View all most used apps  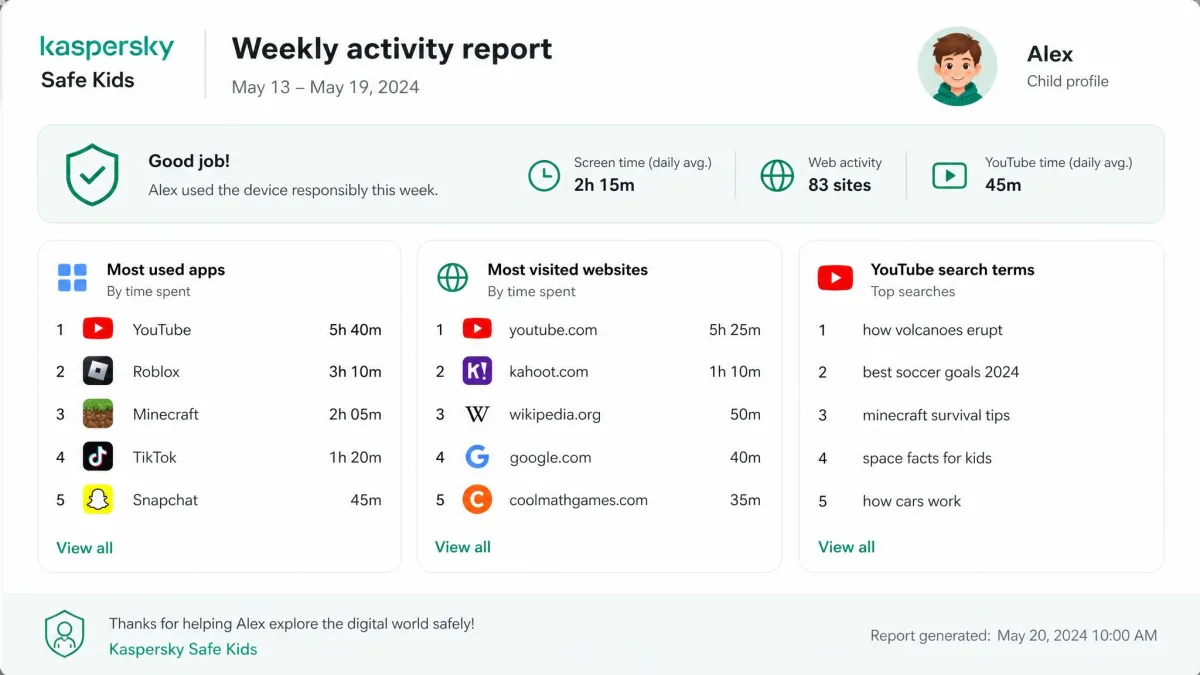click(85, 548)
